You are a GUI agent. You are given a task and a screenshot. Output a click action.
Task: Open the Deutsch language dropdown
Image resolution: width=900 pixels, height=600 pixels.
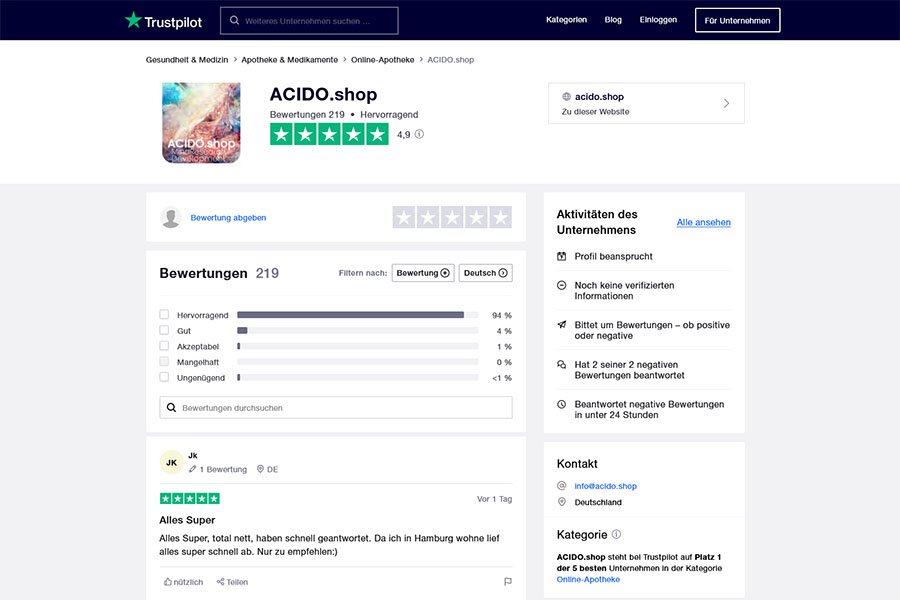(x=486, y=273)
